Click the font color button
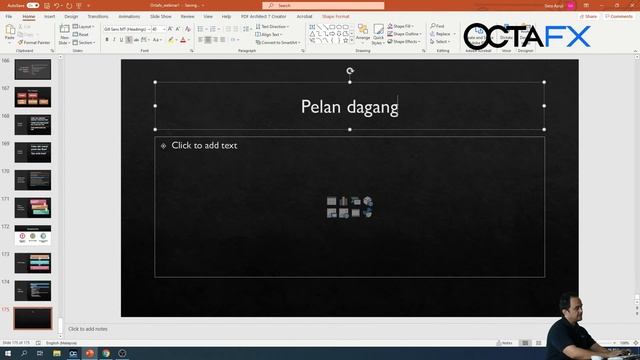Screen dimensions: 640x360 (x=183, y=40)
